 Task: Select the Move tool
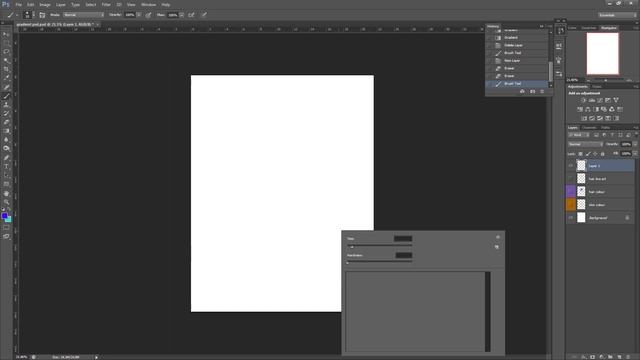pyautogui.click(x=6, y=35)
